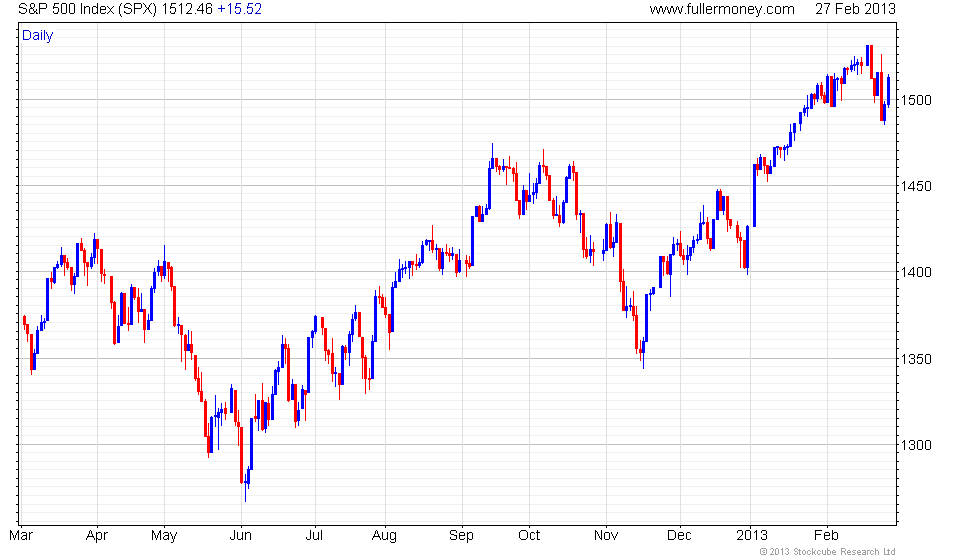Viewport: 980px width, 560px height.
Task: Click the 'Jul' month axis label
Action: click(314, 536)
